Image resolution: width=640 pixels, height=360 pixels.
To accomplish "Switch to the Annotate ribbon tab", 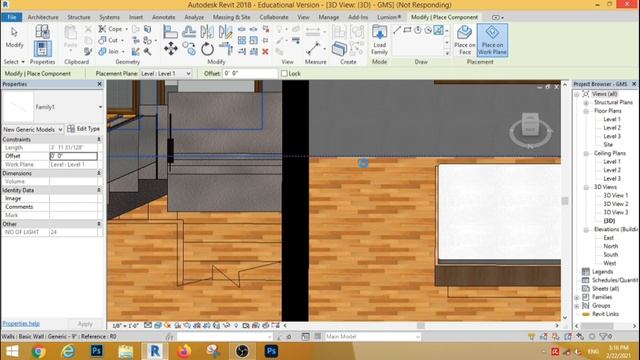I will tap(163, 17).
